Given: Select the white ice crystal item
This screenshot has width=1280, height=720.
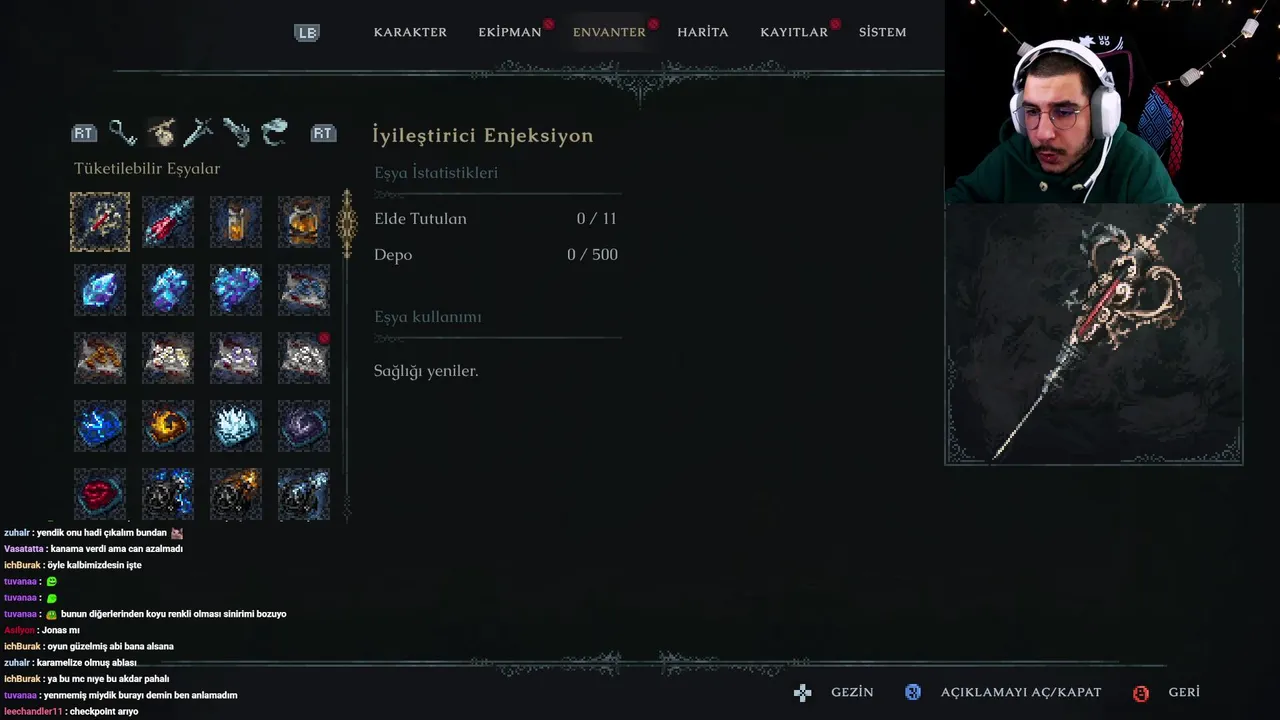Looking at the screenshot, I should [x=236, y=426].
